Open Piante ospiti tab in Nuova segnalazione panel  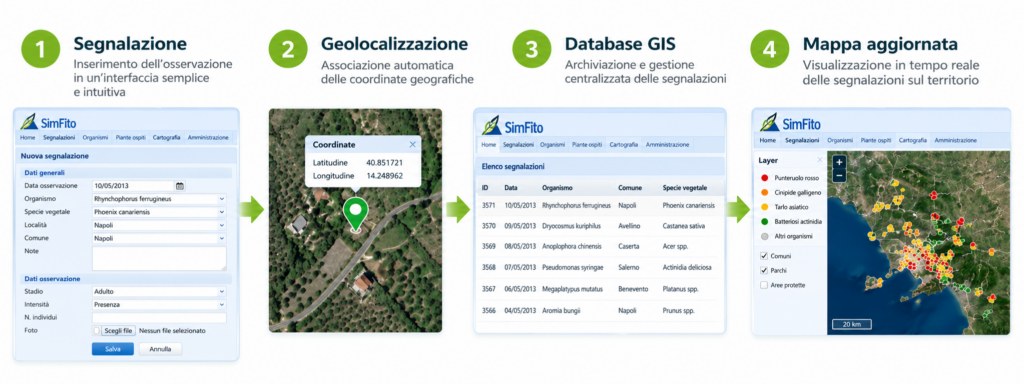(x=131, y=138)
